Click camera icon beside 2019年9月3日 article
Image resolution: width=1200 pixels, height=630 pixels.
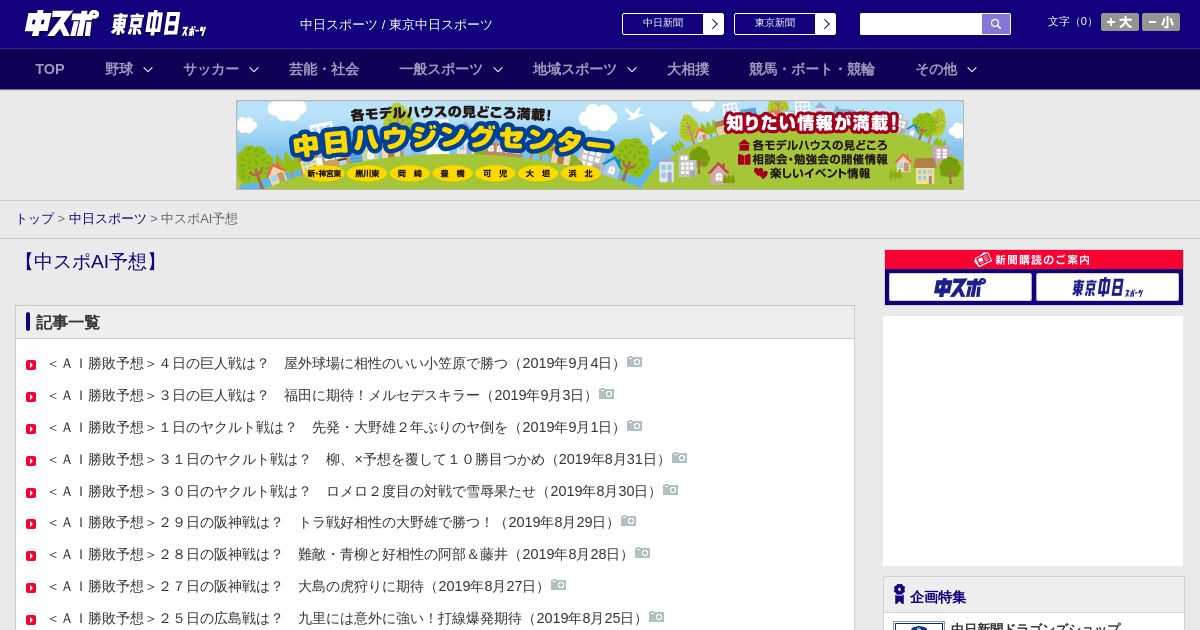(607, 394)
